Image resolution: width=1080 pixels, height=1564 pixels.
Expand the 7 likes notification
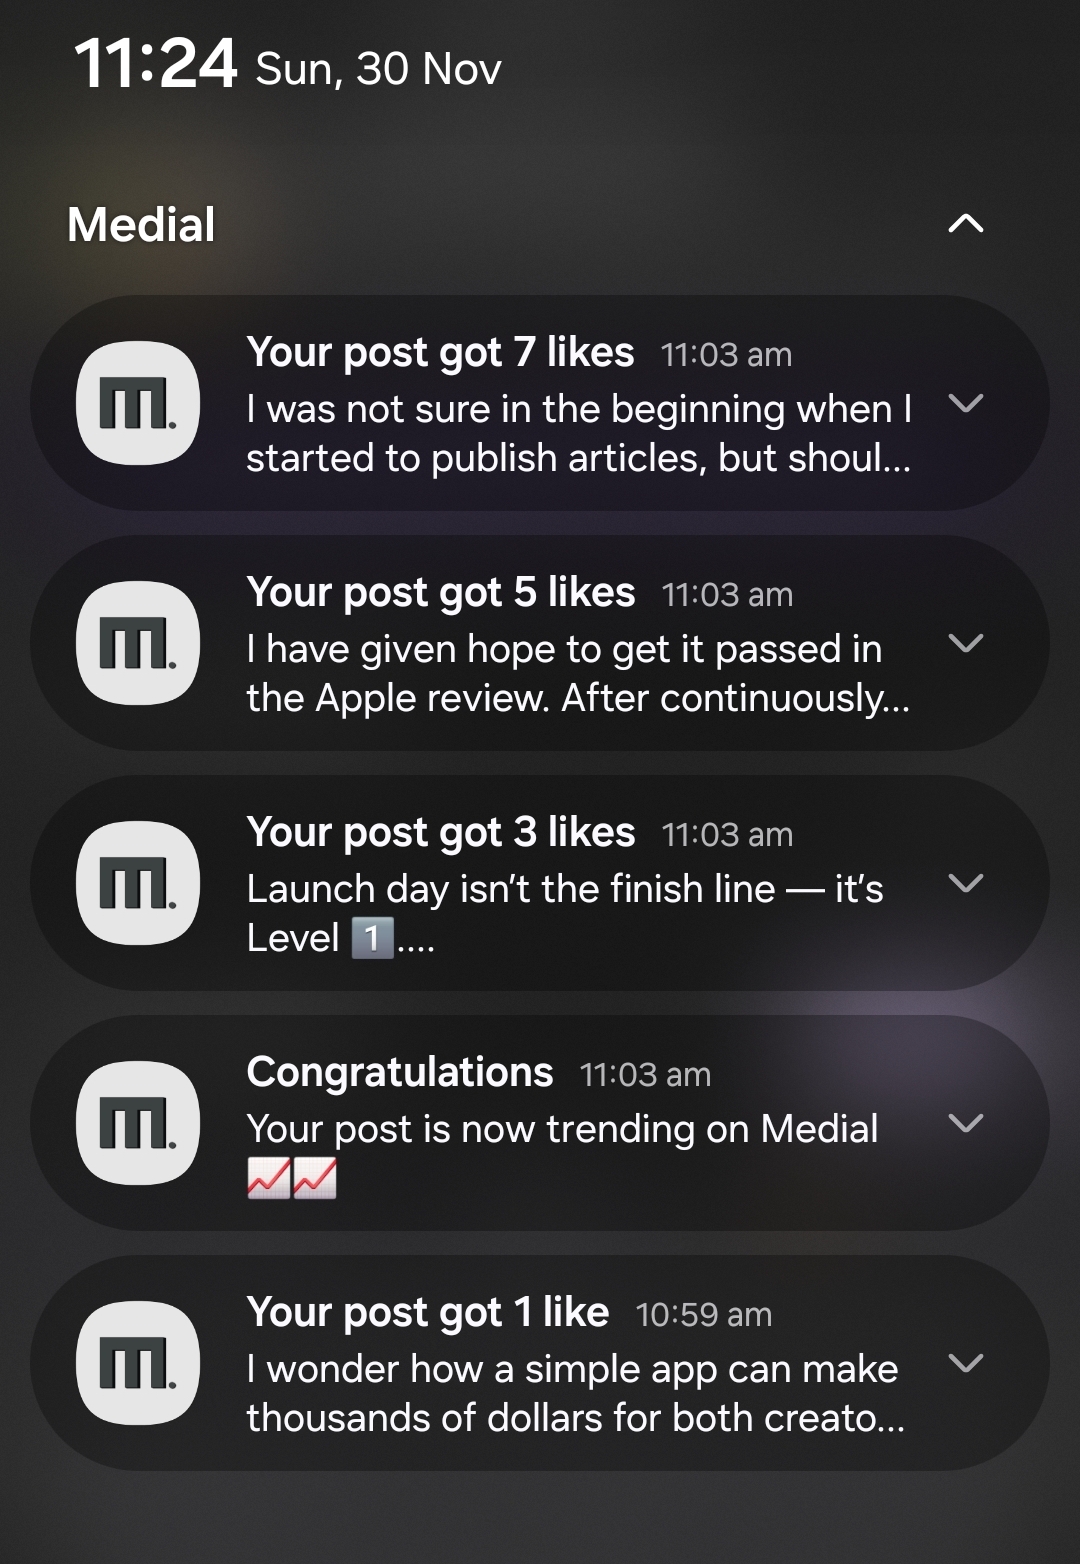(965, 403)
